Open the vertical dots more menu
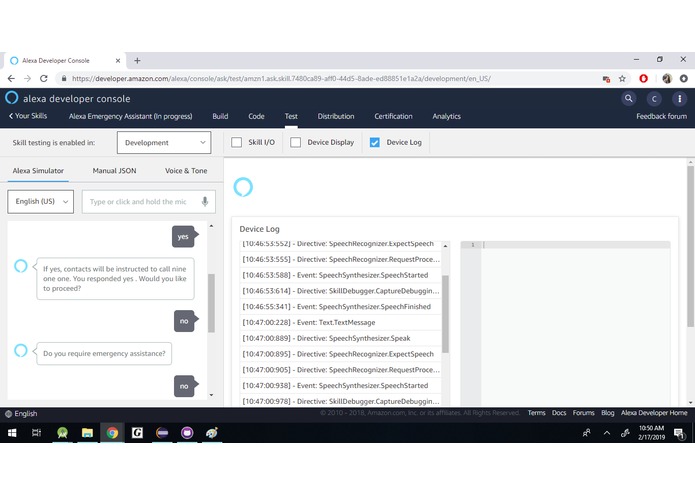 679,99
